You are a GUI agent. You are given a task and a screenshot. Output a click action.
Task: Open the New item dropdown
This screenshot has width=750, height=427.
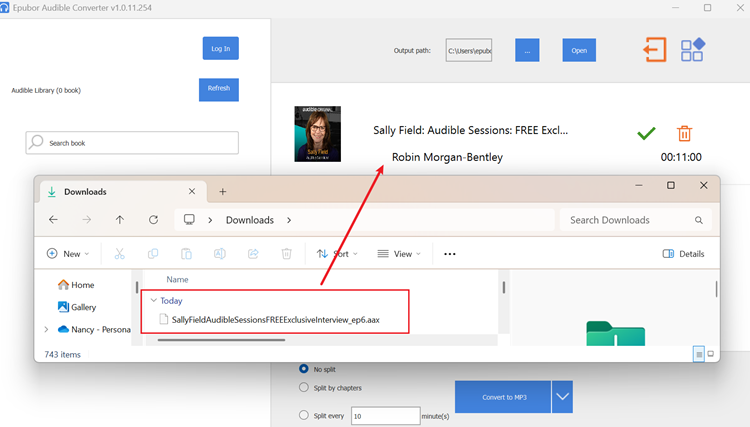click(x=68, y=254)
